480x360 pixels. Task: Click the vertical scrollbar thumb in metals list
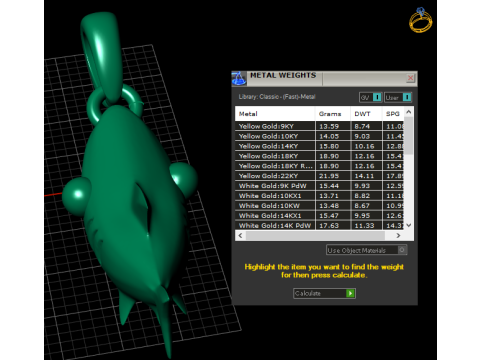point(409,136)
